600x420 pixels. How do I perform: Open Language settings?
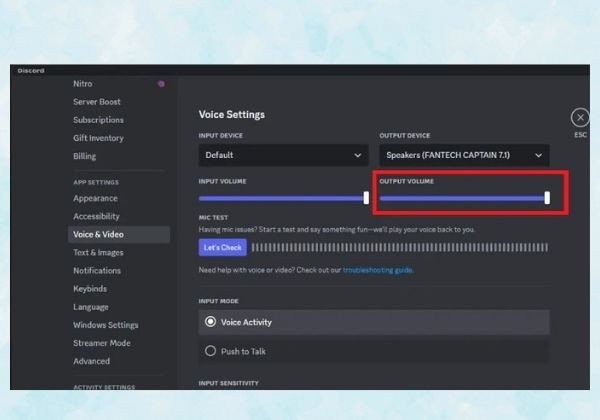(91, 307)
